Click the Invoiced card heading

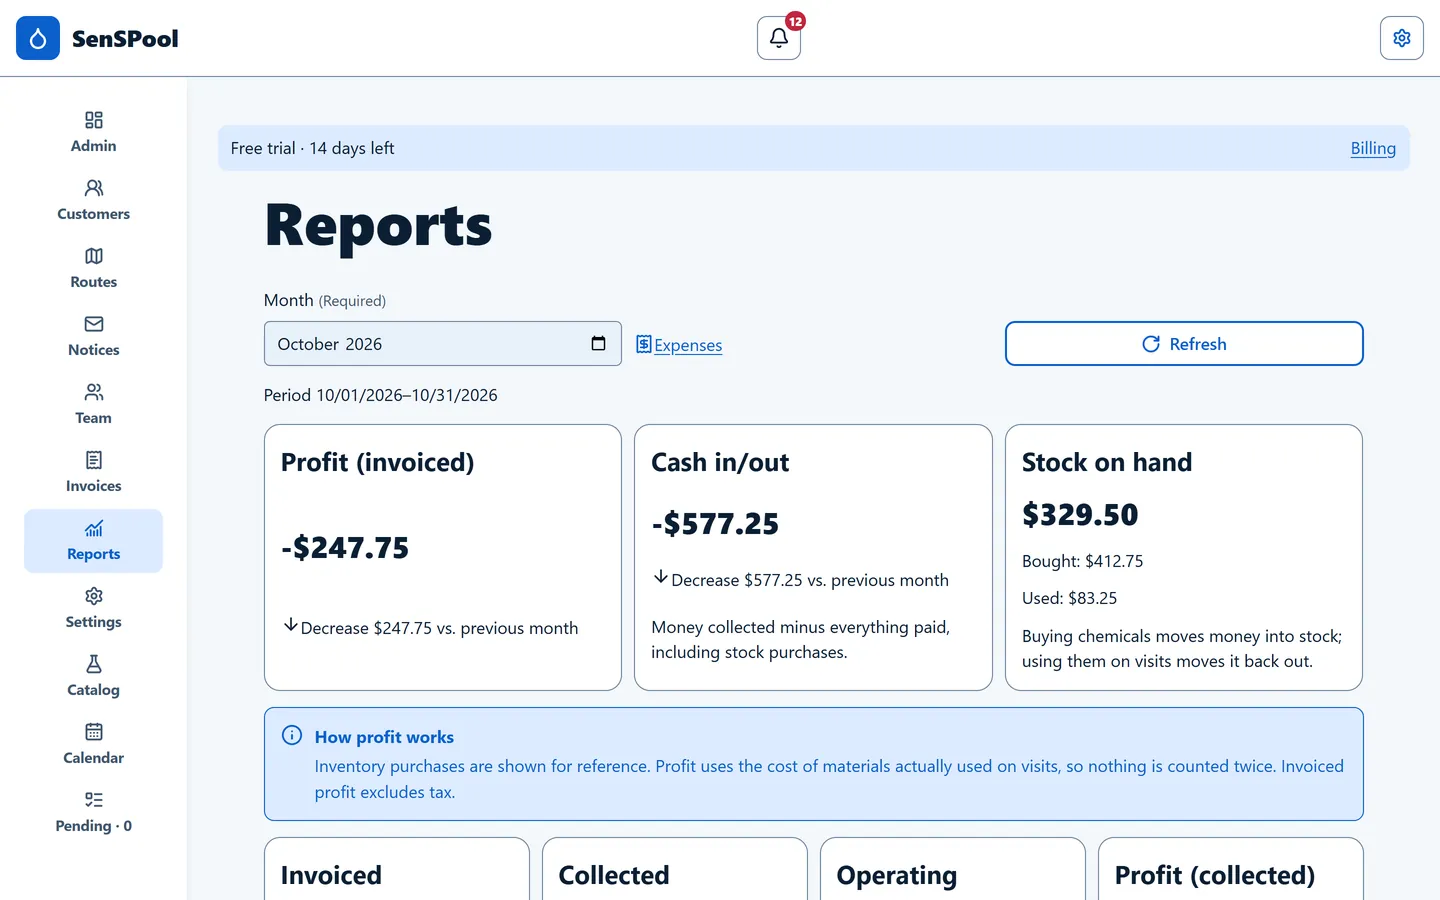[331, 875]
